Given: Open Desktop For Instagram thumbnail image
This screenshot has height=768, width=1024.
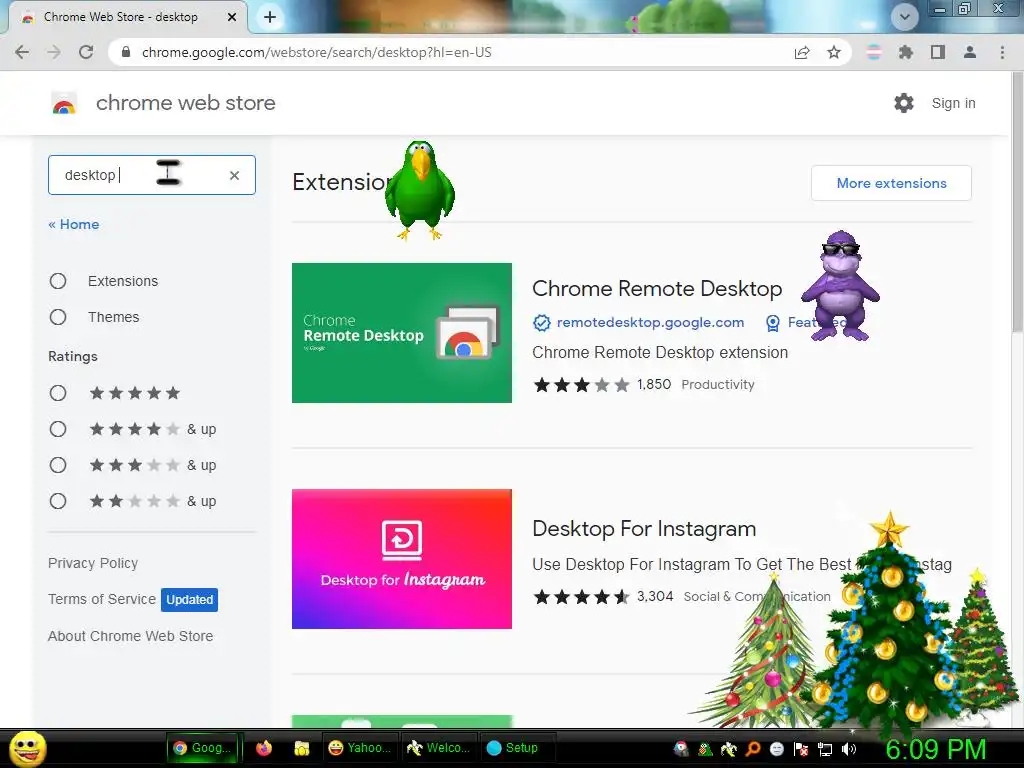Looking at the screenshot, I should click(x=402, y=559).
